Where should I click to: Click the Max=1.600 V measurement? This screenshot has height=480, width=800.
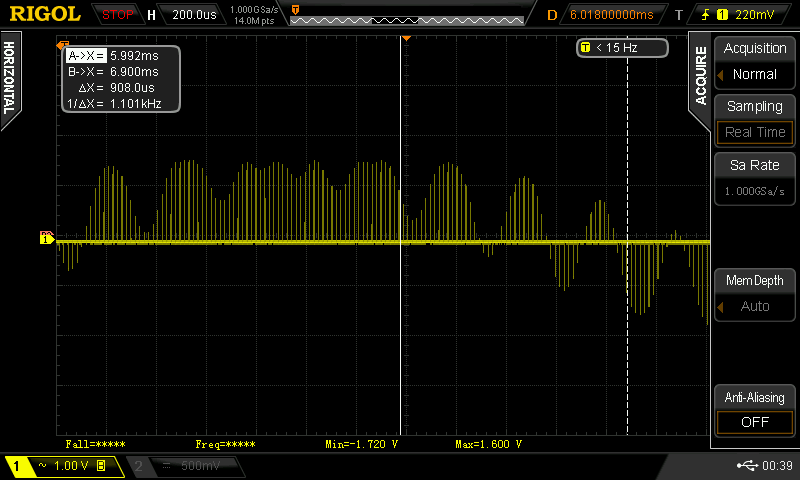tap(488, 444)
